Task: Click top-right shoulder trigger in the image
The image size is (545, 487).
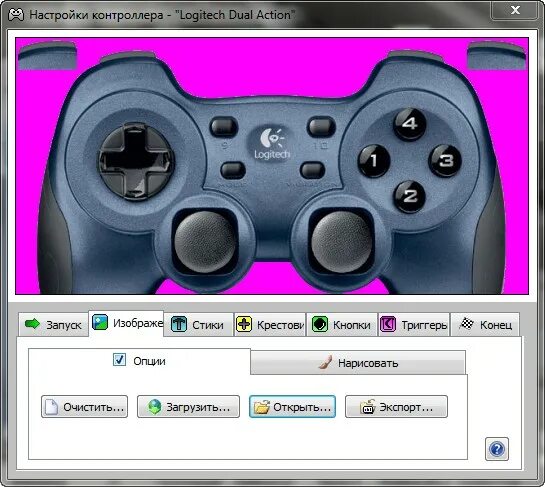Action: pyautogui.click(x=497, y=56)
